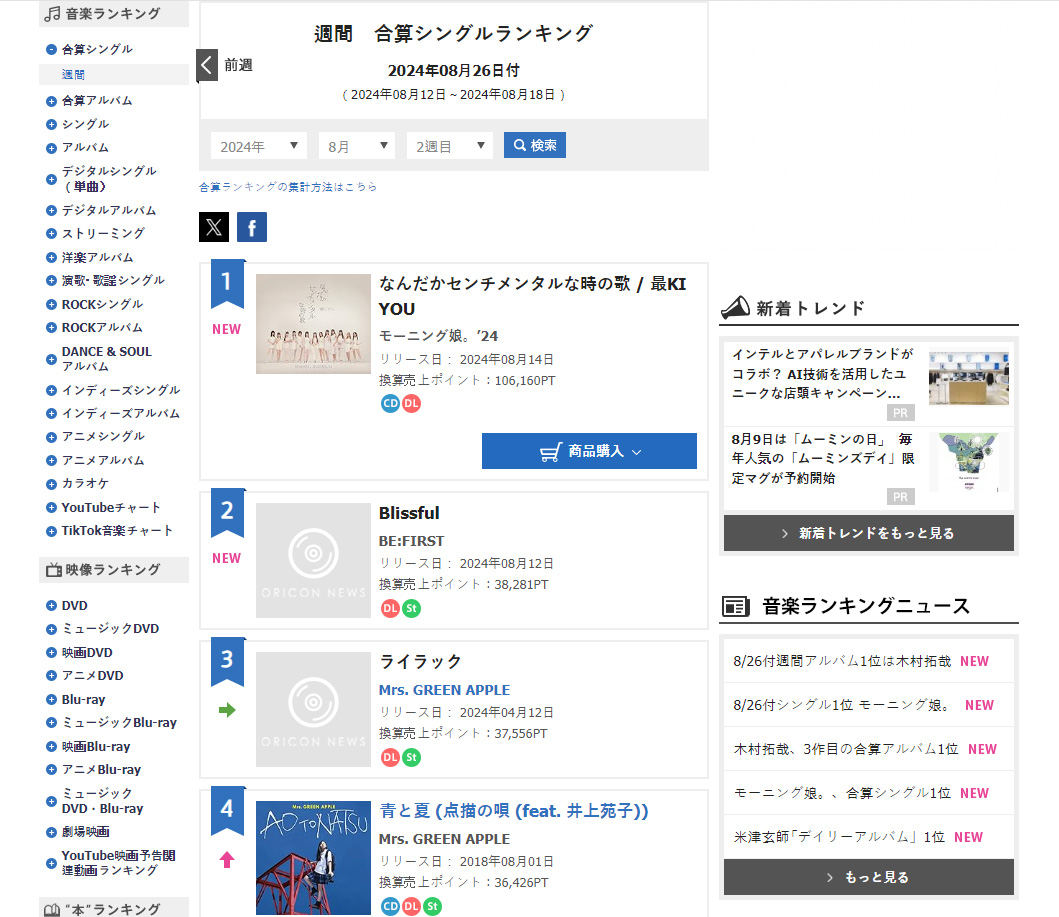Viewport: 1059px width, 917px height.
Task: Click plus icon beside ストリーミング
Action: click(x=51, y=234)
